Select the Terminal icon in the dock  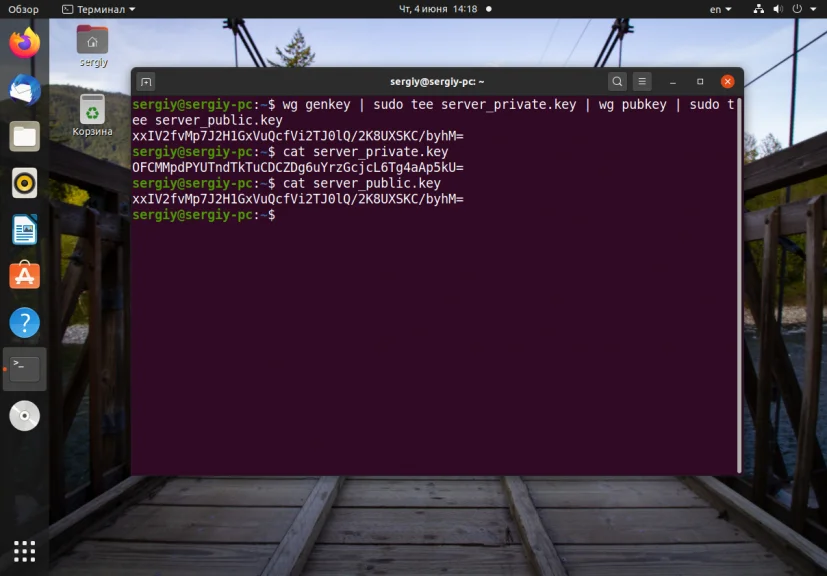point(24,369)
